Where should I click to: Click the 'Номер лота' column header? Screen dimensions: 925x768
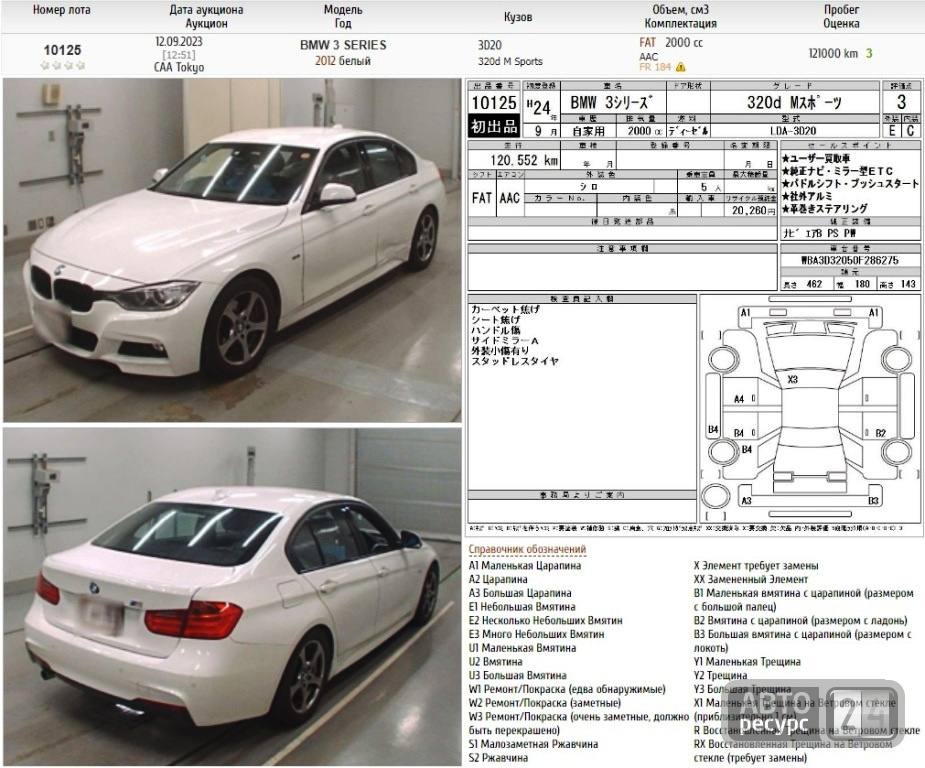click(x=62, y=10)
